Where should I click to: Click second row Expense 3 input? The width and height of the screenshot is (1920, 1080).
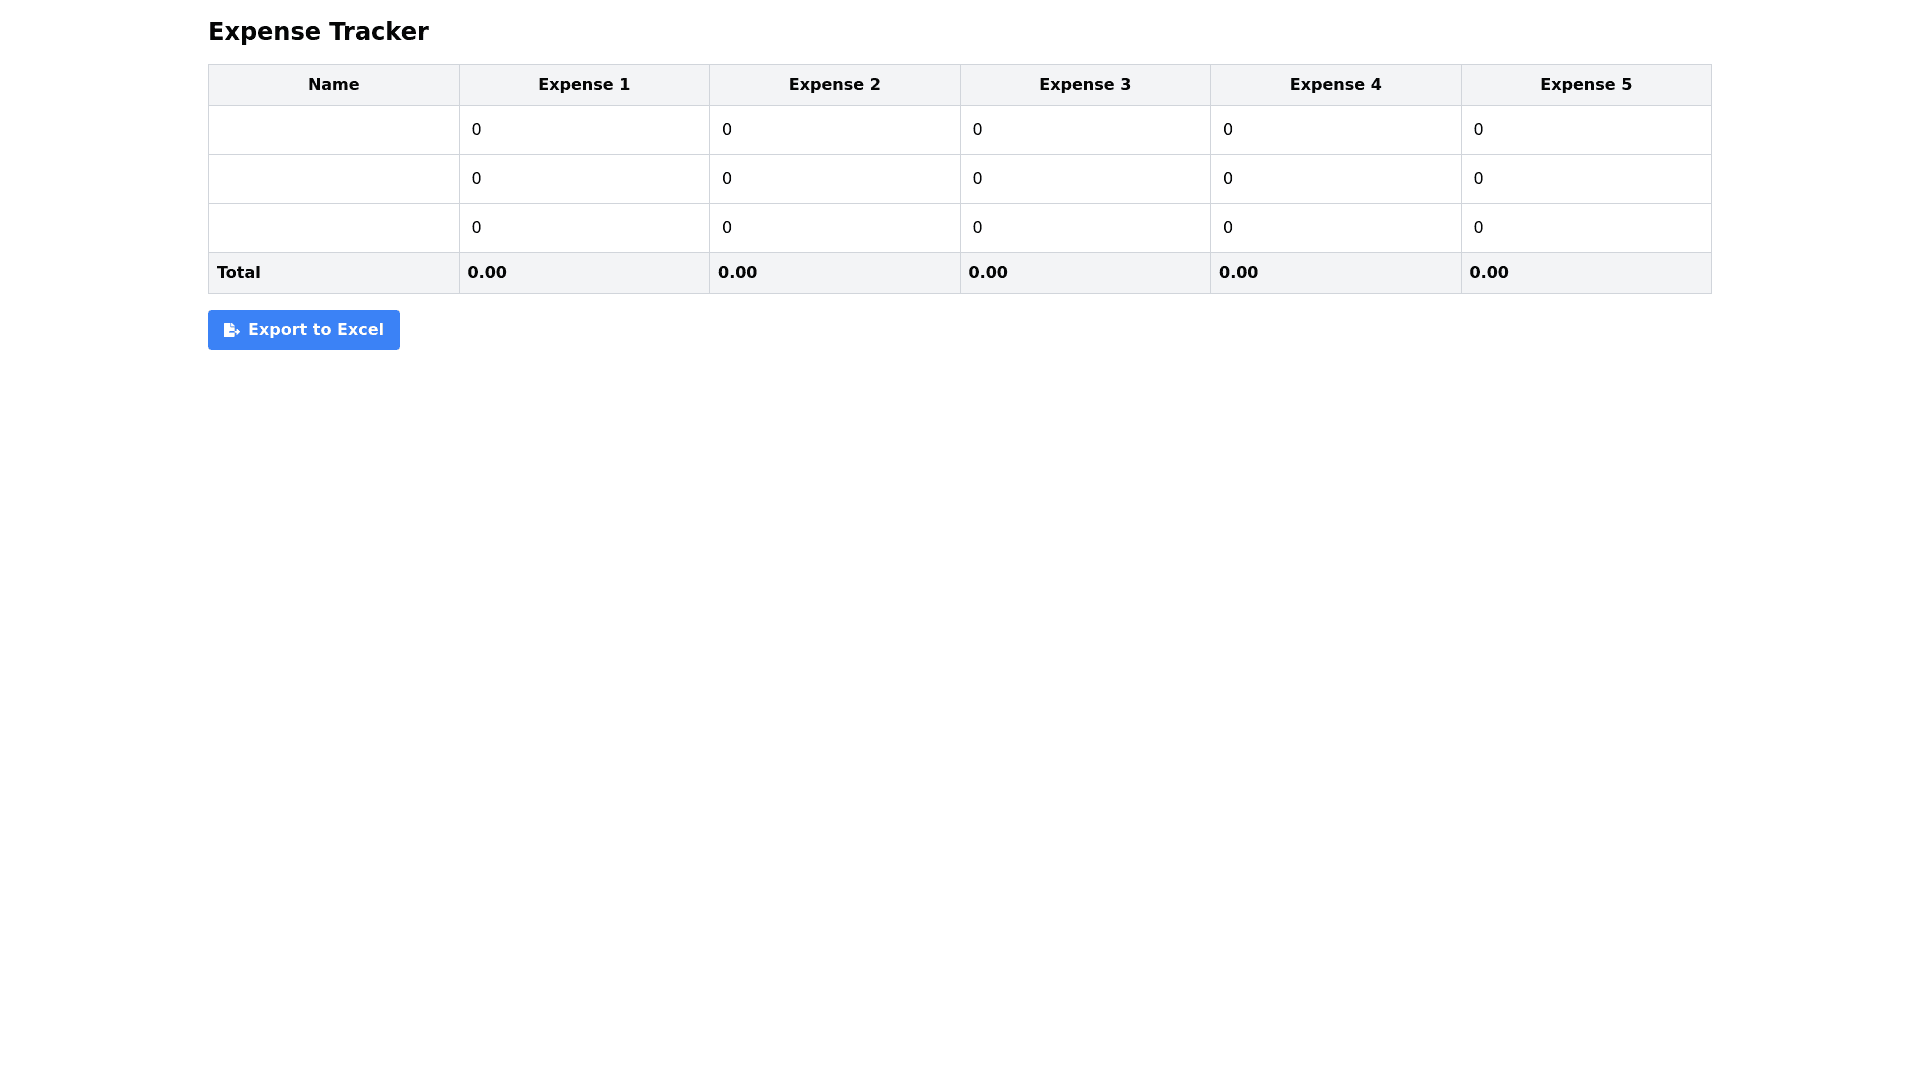1085,179
